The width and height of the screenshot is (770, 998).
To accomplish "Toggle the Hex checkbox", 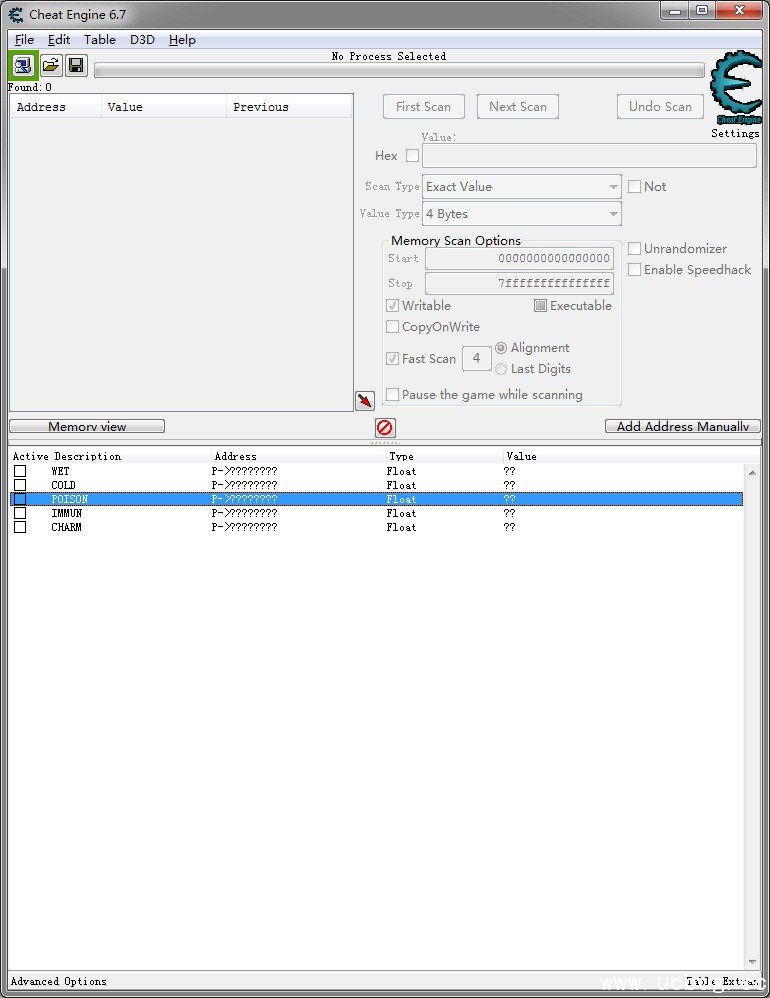I will (412, 156).
